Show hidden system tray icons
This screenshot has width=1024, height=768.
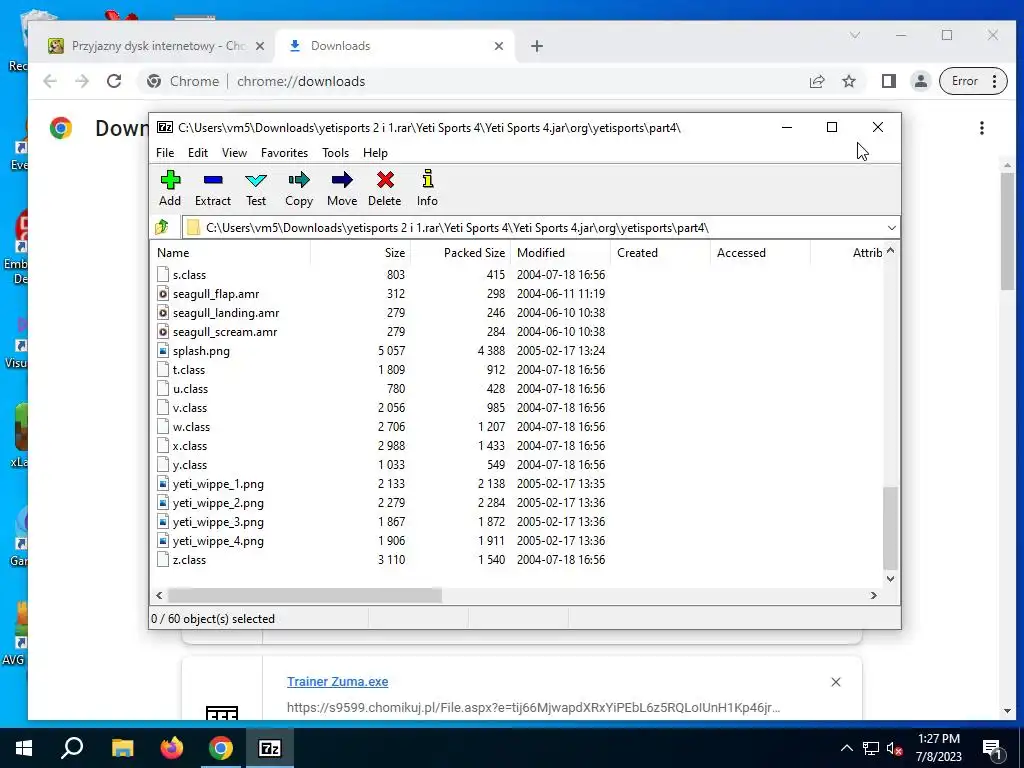click(846, 748)
